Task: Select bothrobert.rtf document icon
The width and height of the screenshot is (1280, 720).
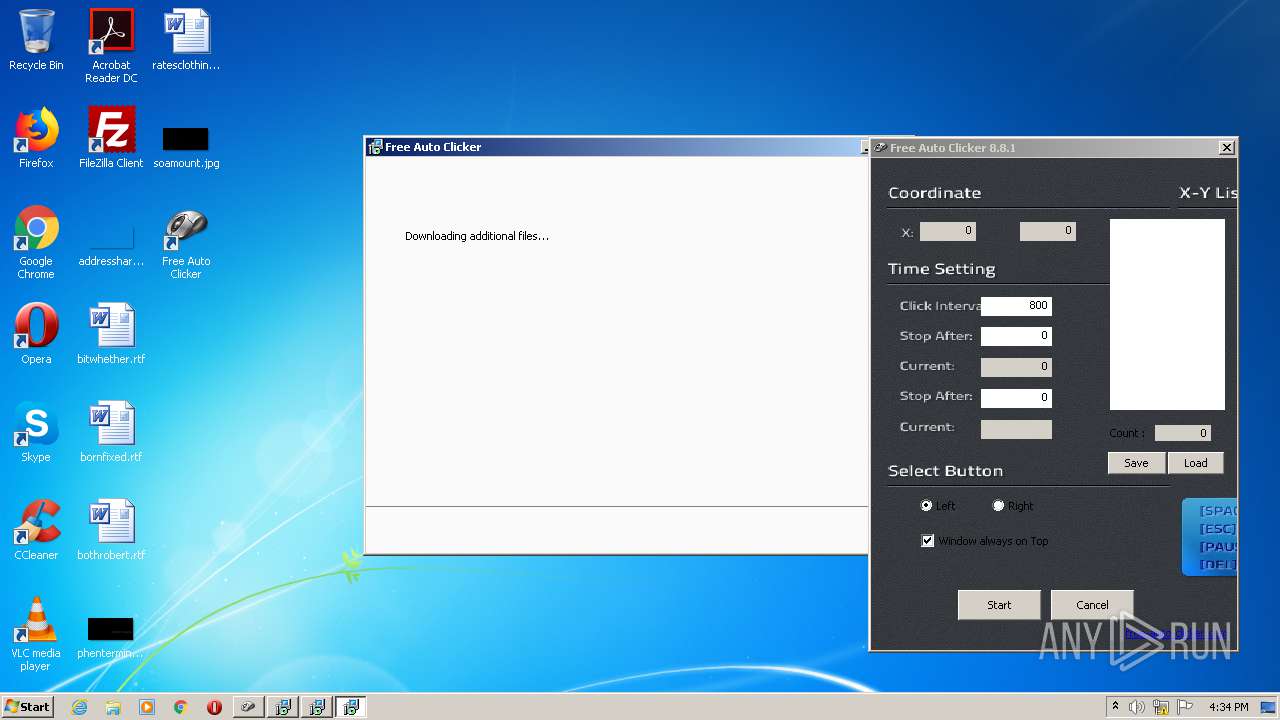Action: 111,530
